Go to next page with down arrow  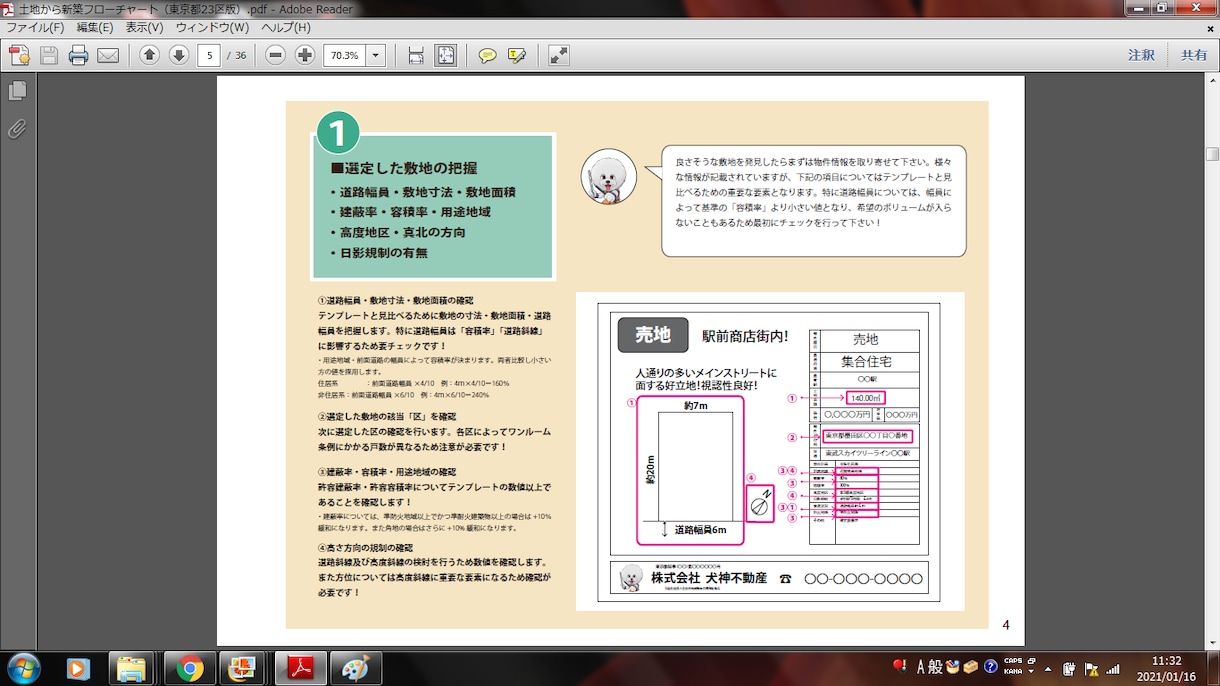[179, 55]
